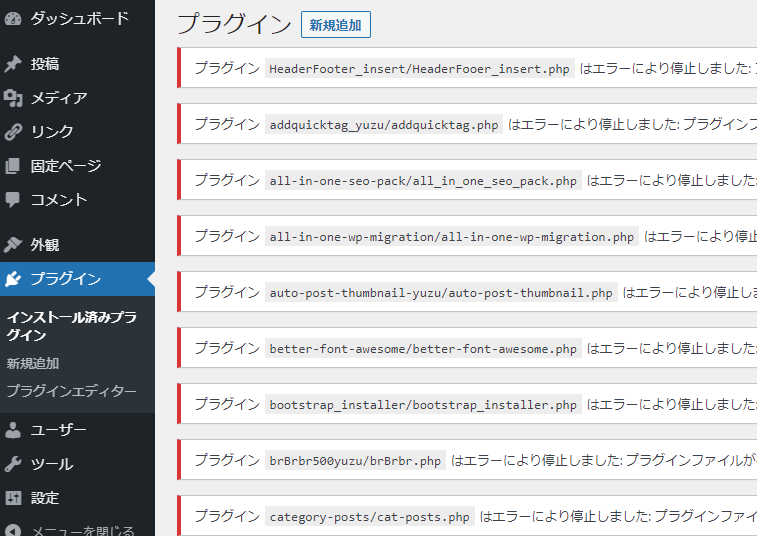Click brBrbr500yuzu/brBrbr.php path text

(355, 461)
